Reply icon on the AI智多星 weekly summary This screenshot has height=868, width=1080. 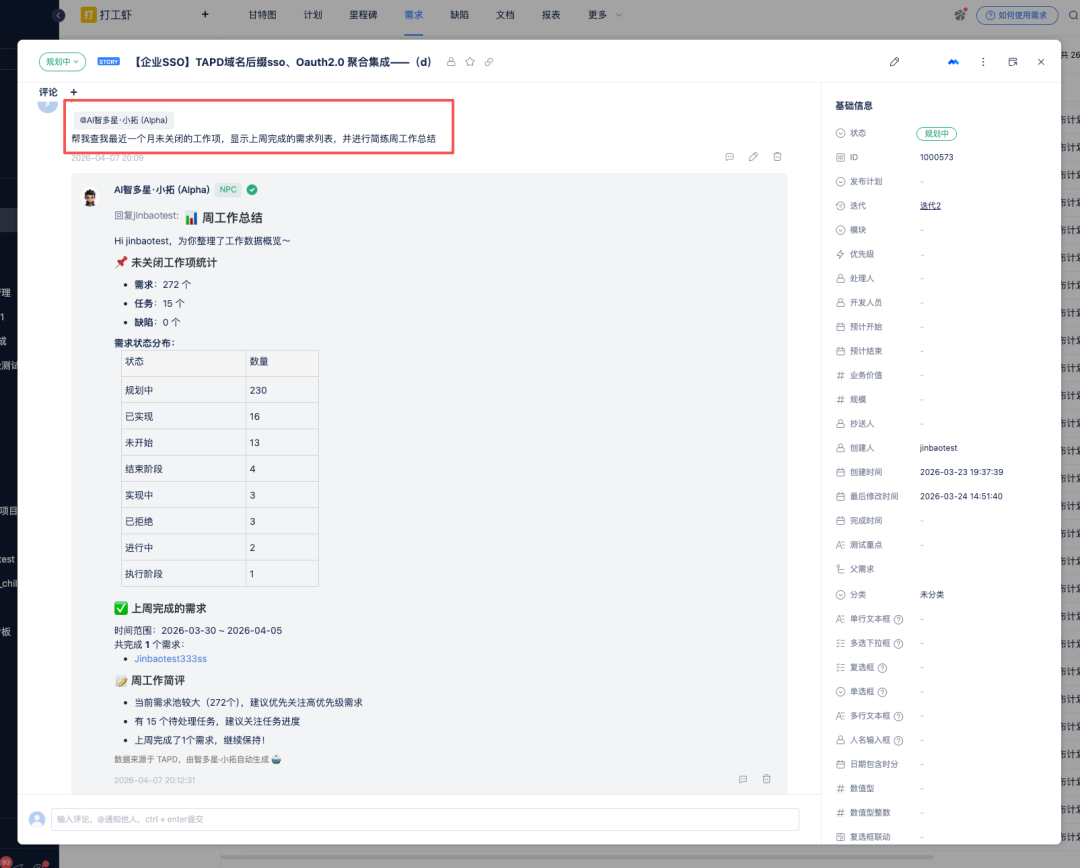pos(742,779)
